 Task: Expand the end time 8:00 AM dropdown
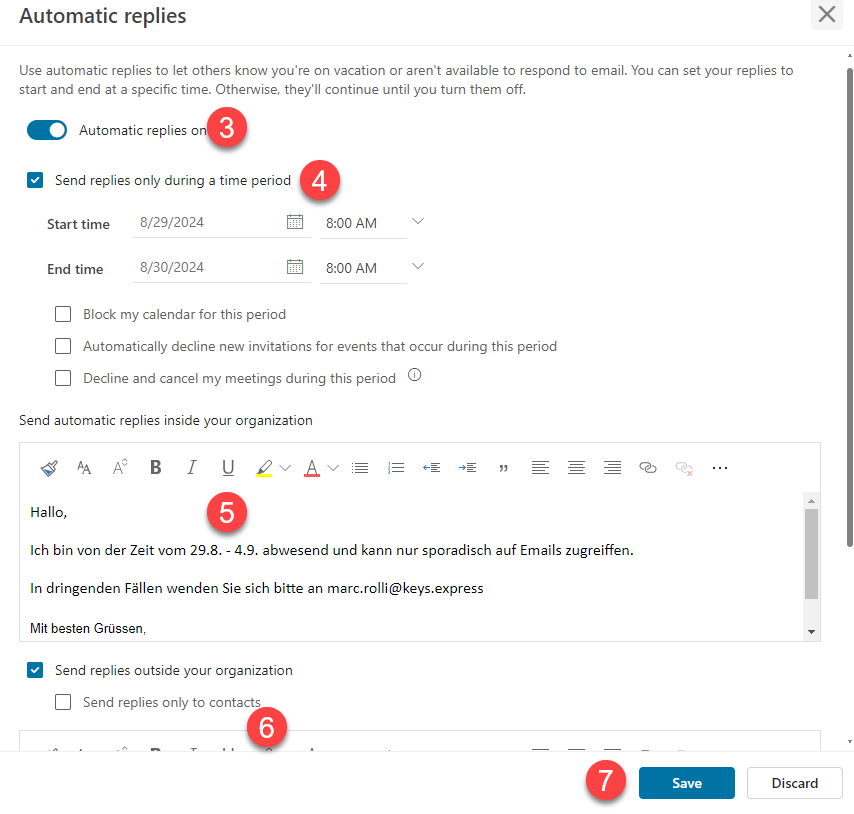point(418,266)
